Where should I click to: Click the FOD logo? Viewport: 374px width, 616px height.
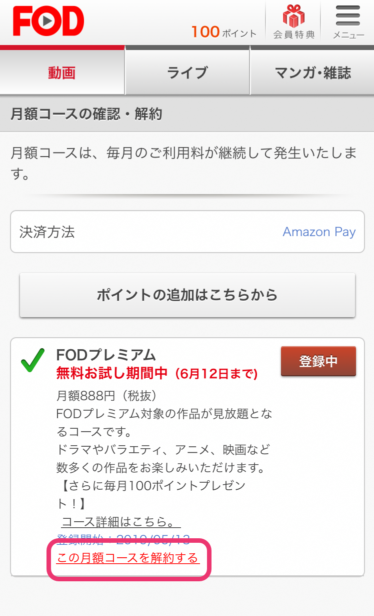pos(48,21)
